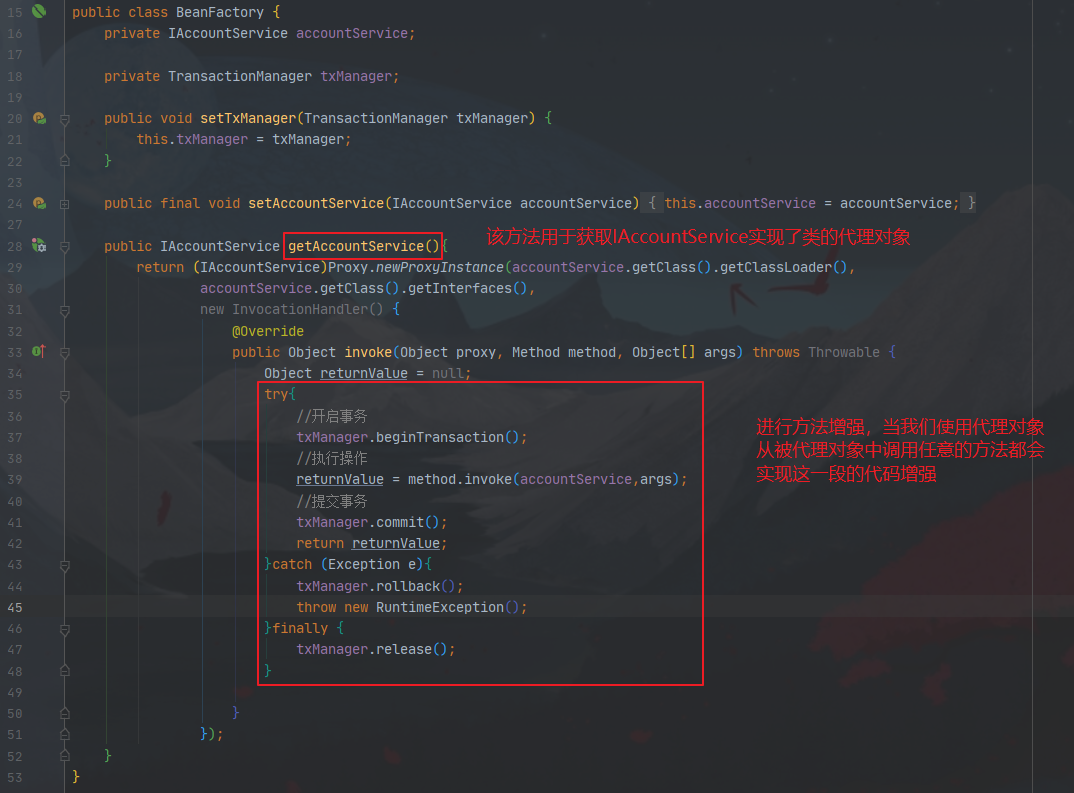This screenshot has height=793, width=1074.
Task: Click method.invoke call on line 39
Action: coord(459,479)
